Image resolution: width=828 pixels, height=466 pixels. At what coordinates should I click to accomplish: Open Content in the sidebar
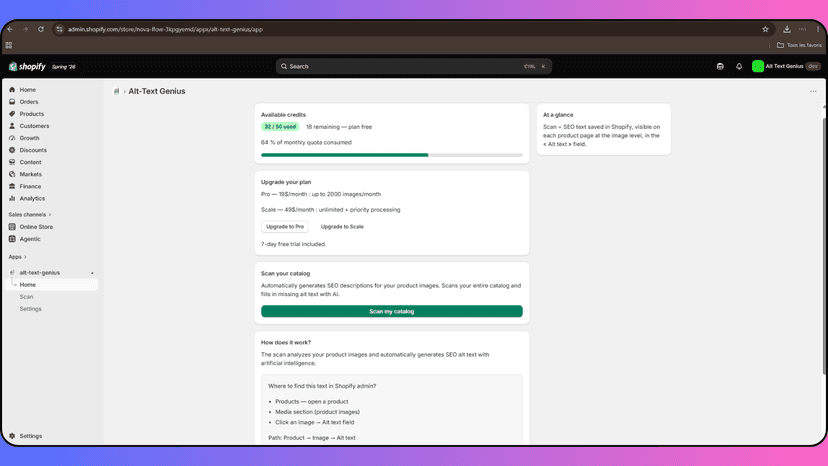[30, 162]
